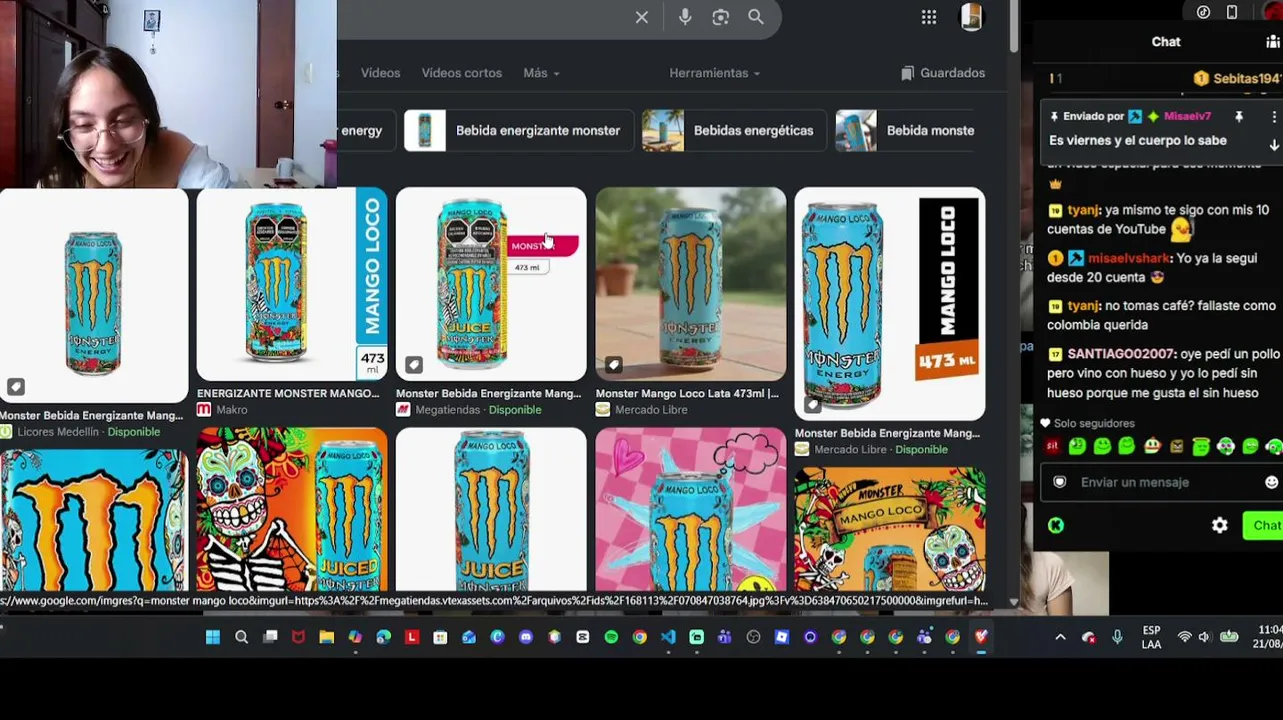Screen dimensions: 1283x720
Task: Click SANTIAGO2007 username in chat
Action: (1121, 354)
